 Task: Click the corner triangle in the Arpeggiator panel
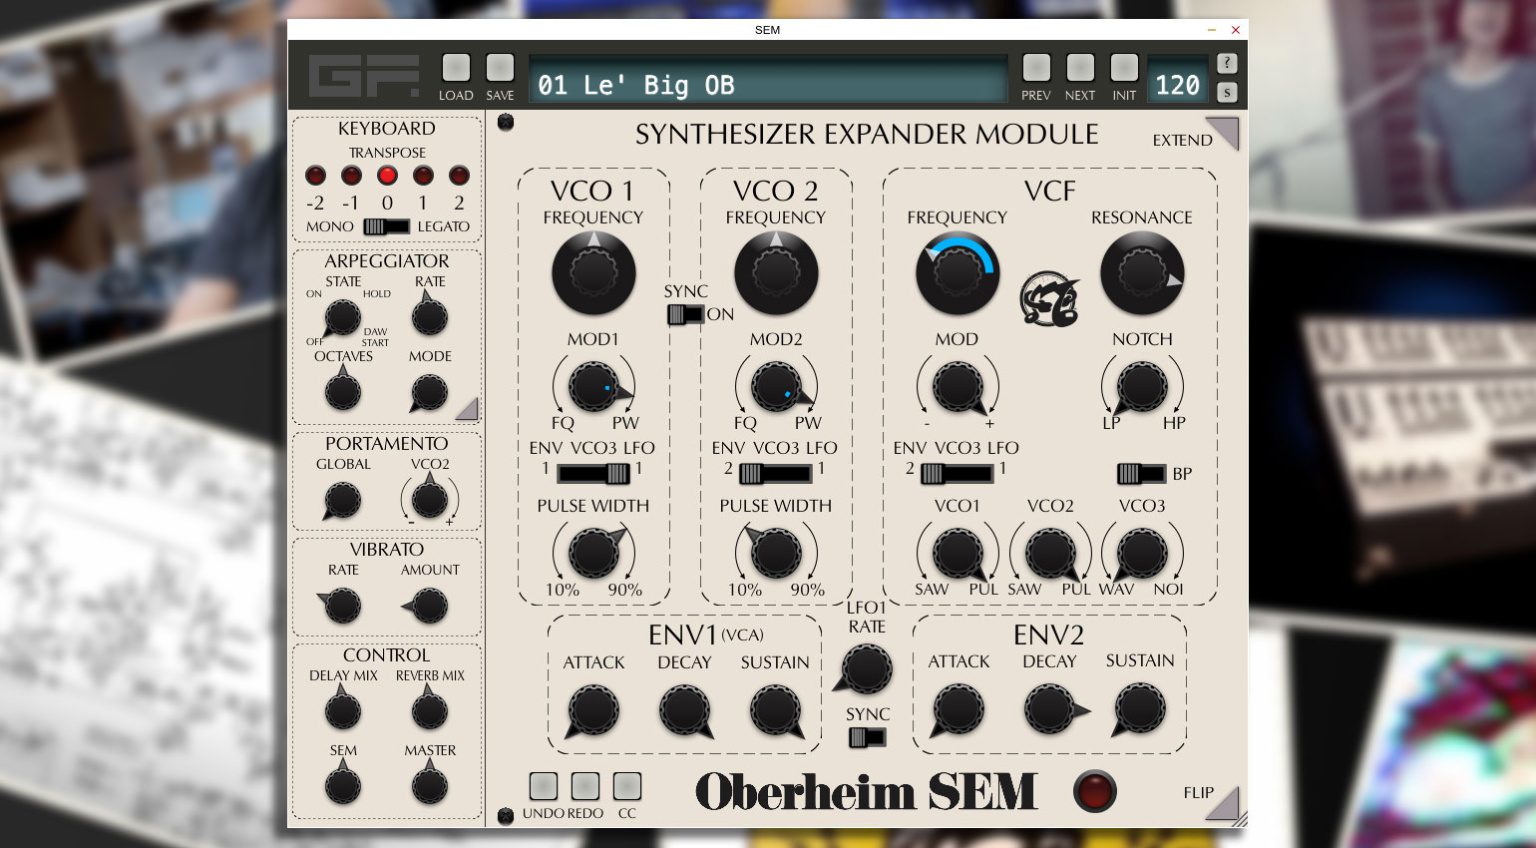pos(468,409)
